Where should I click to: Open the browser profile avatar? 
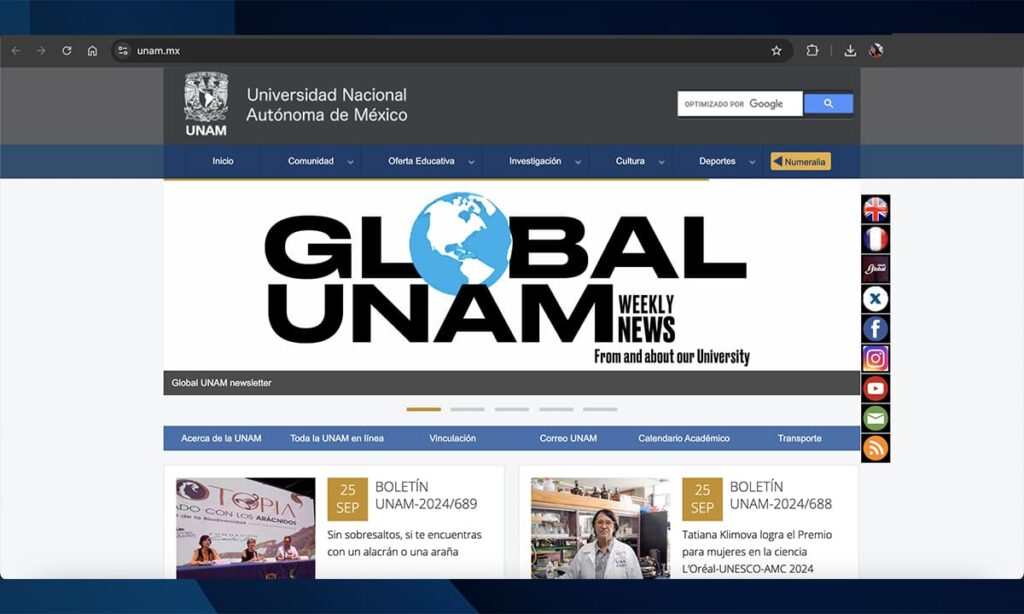[876, 50]
